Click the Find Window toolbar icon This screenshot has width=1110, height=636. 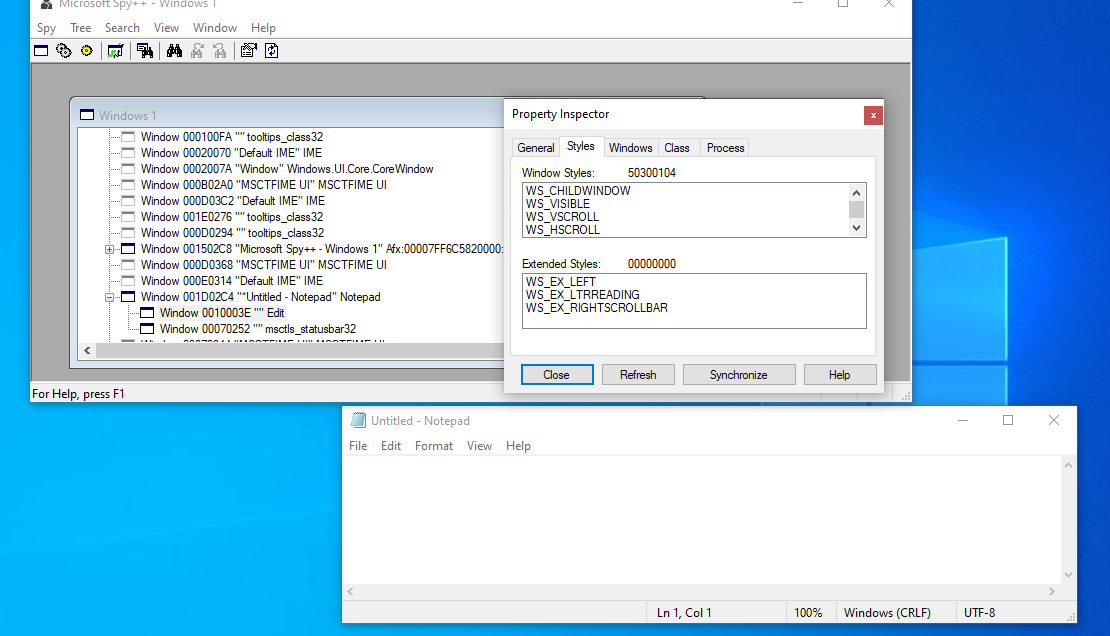pos(145,50)
